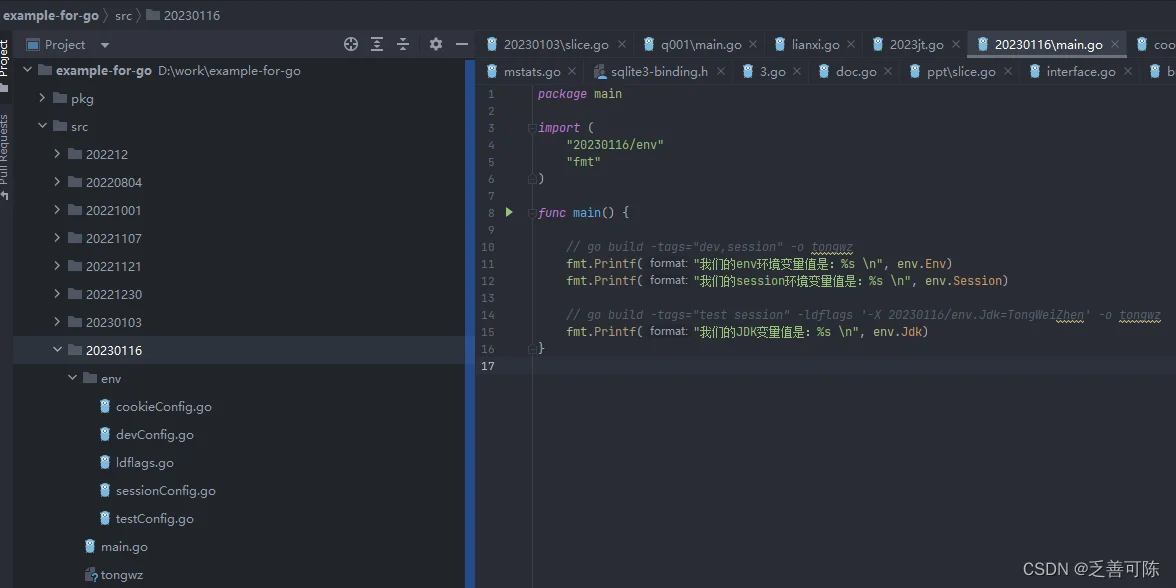Collapse the env folder

[73, 378]
